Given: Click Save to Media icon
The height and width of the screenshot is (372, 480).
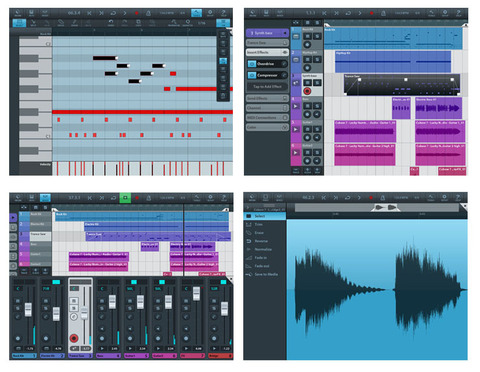Looking at the screenshot, I should click(x=249, y=274).
